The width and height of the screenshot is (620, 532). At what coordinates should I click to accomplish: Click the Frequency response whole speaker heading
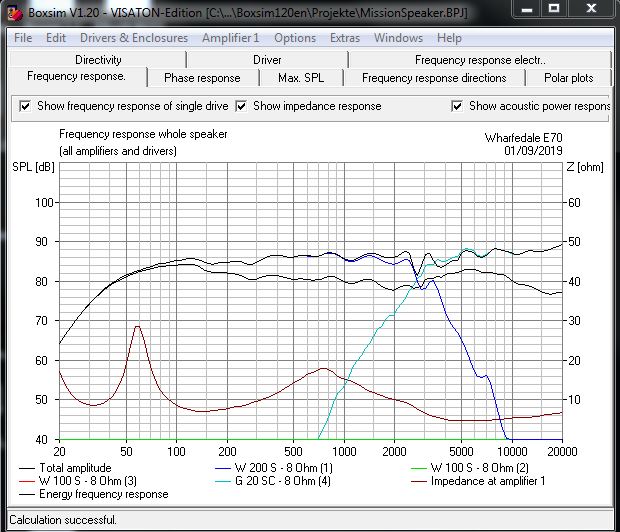coord(143,134)
